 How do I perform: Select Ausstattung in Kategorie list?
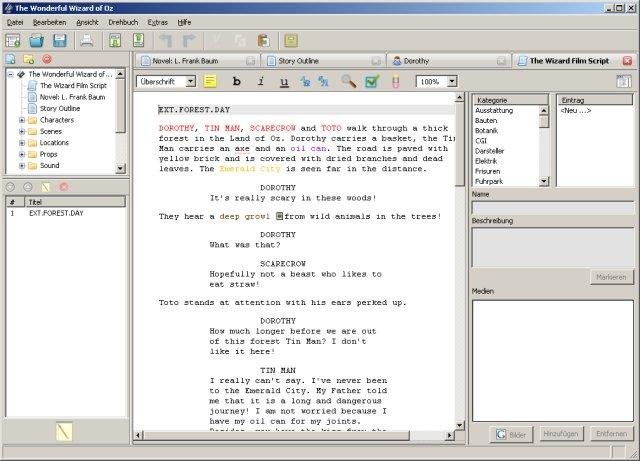pos(494,111)
